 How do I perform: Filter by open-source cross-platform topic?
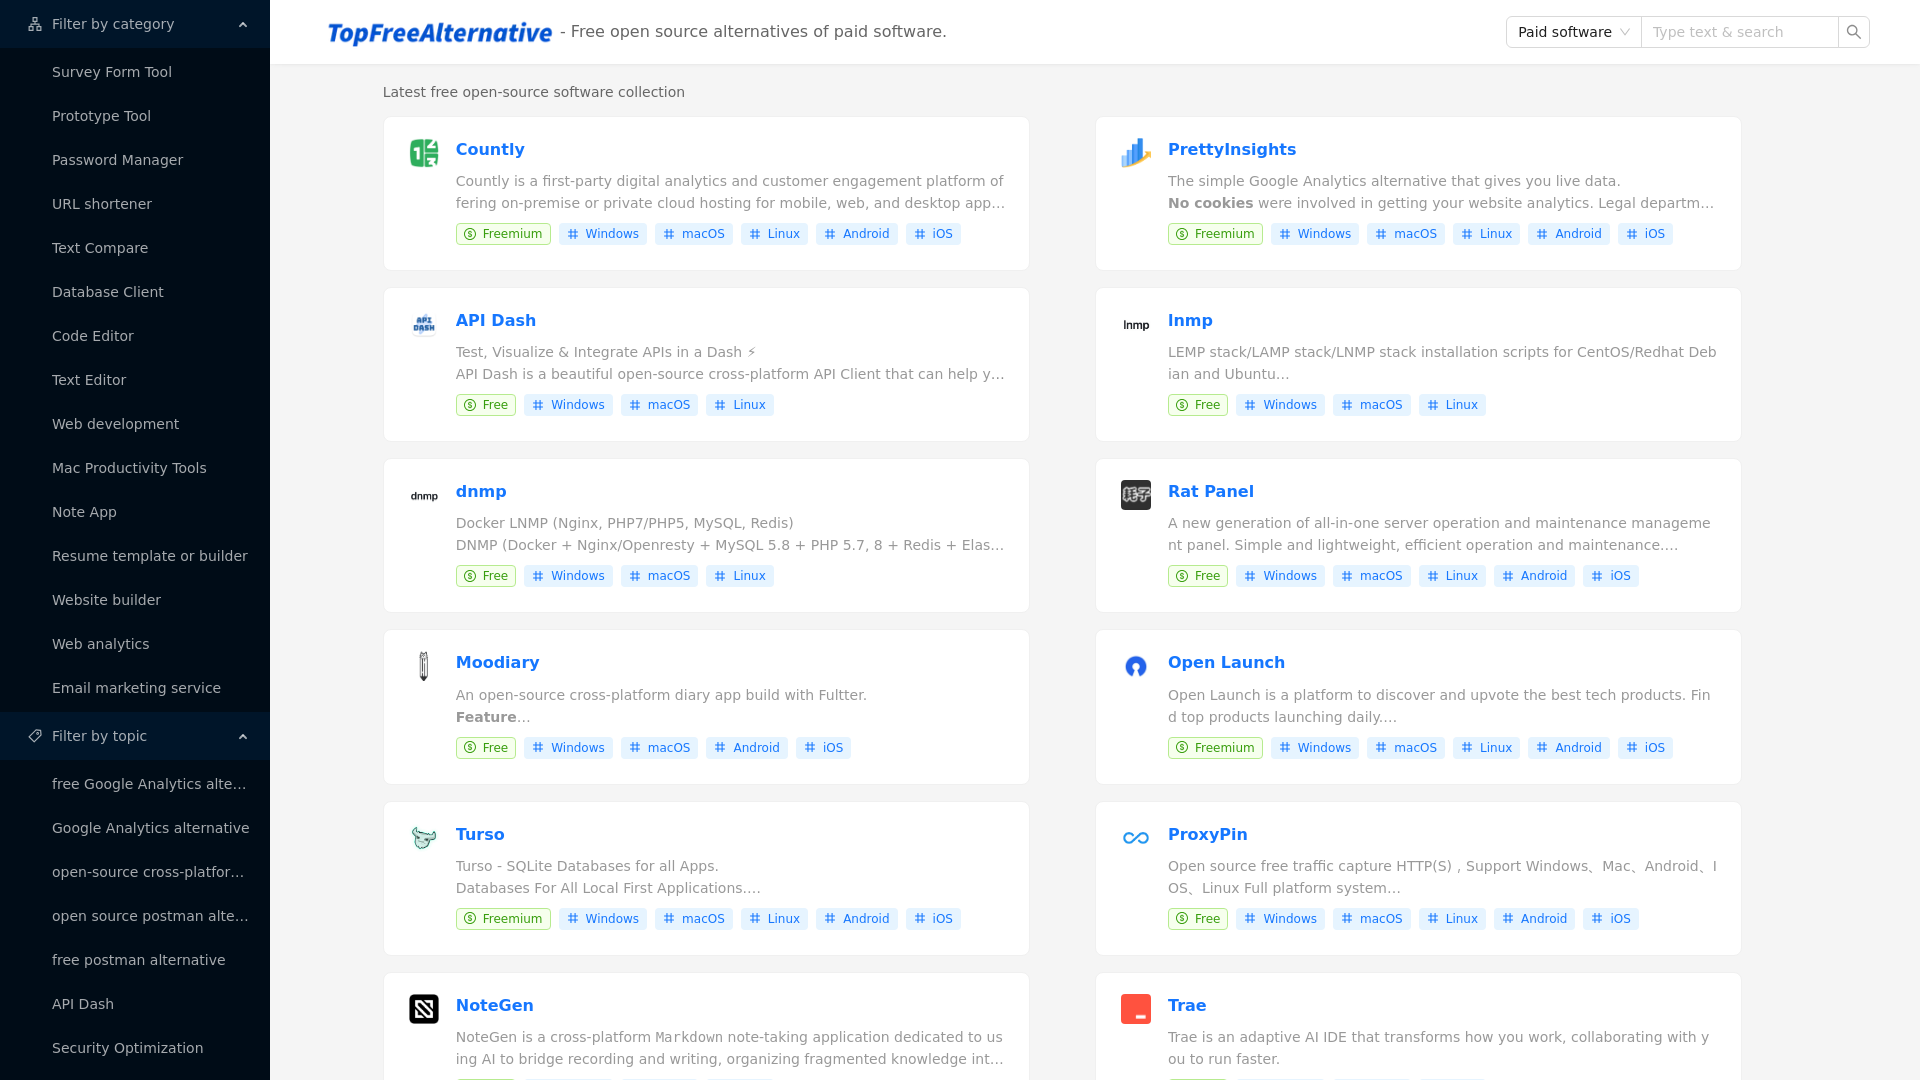click(x=135, y=872)
